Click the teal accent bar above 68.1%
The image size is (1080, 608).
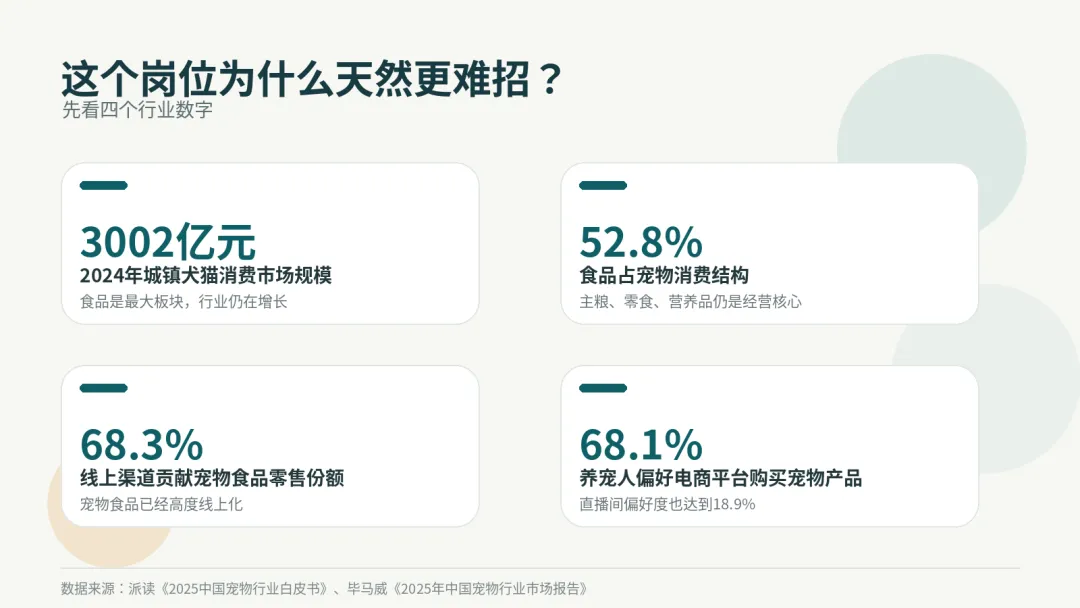(x=603, y=388)
